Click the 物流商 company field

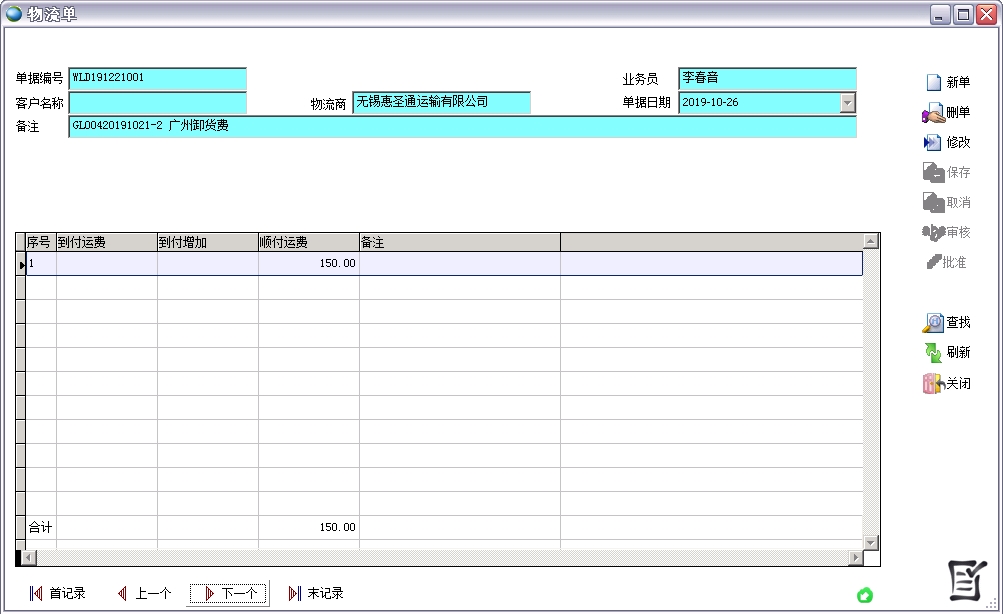point(441,103)
